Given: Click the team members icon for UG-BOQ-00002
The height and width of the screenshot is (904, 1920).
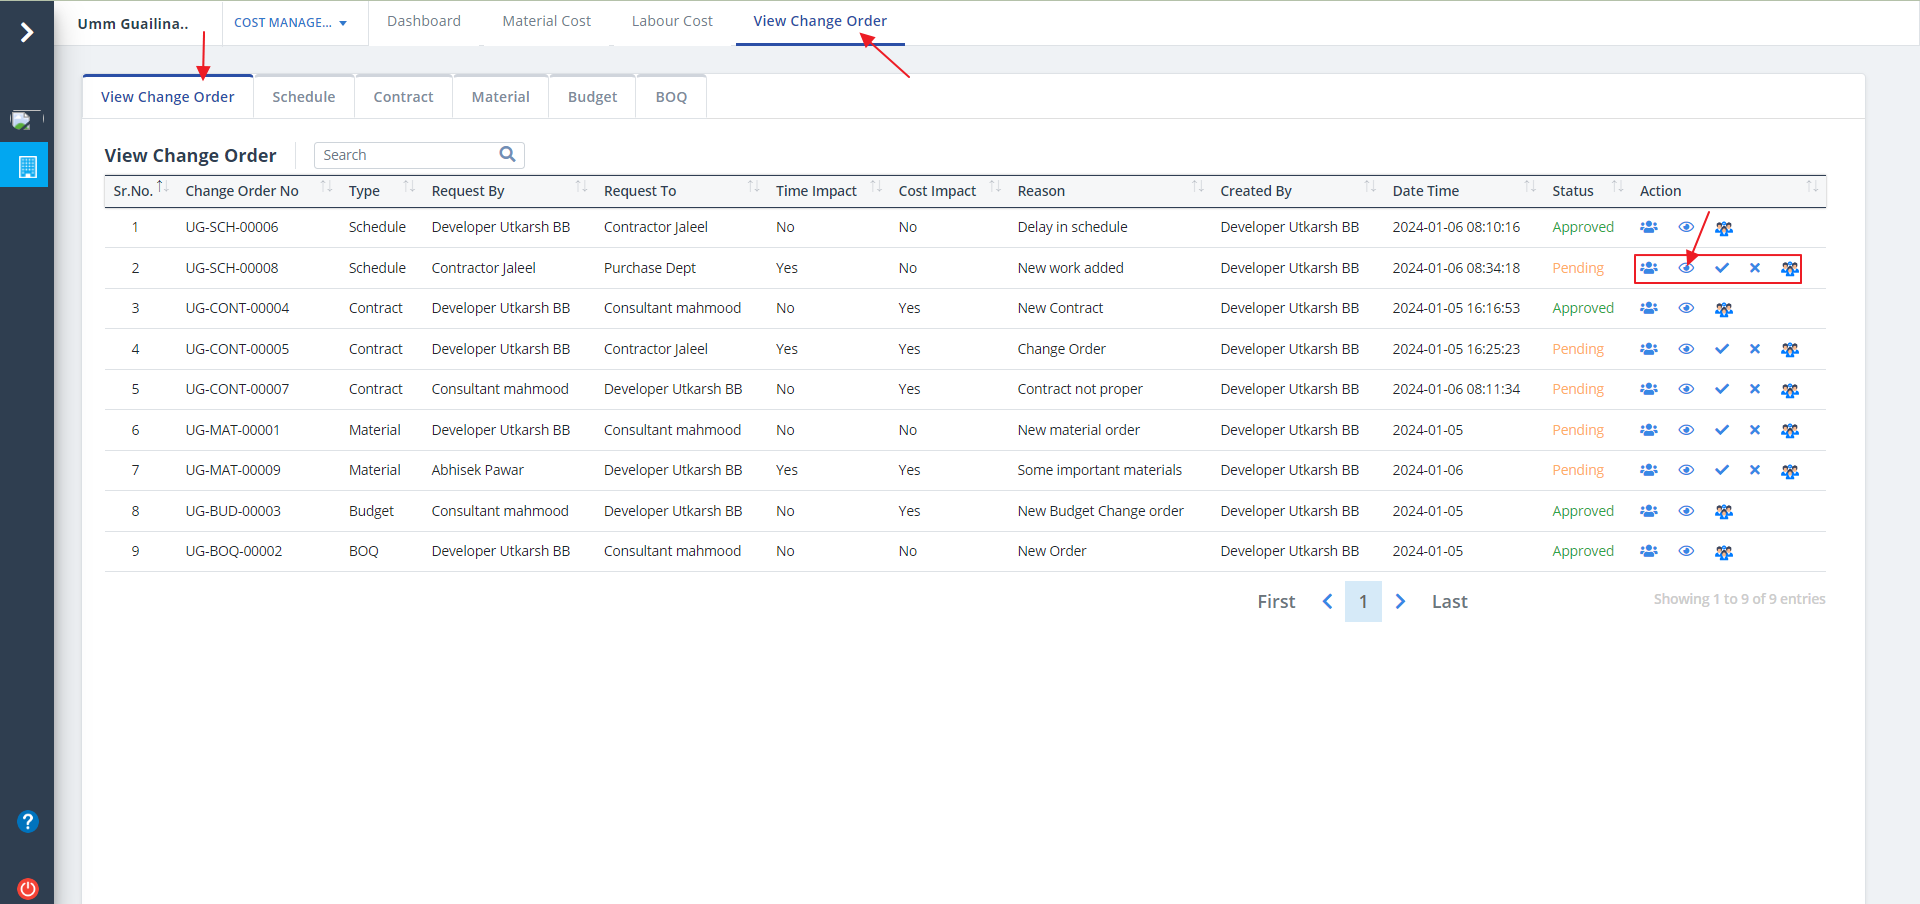Looking at the screenshot, I should point(1723,552).
